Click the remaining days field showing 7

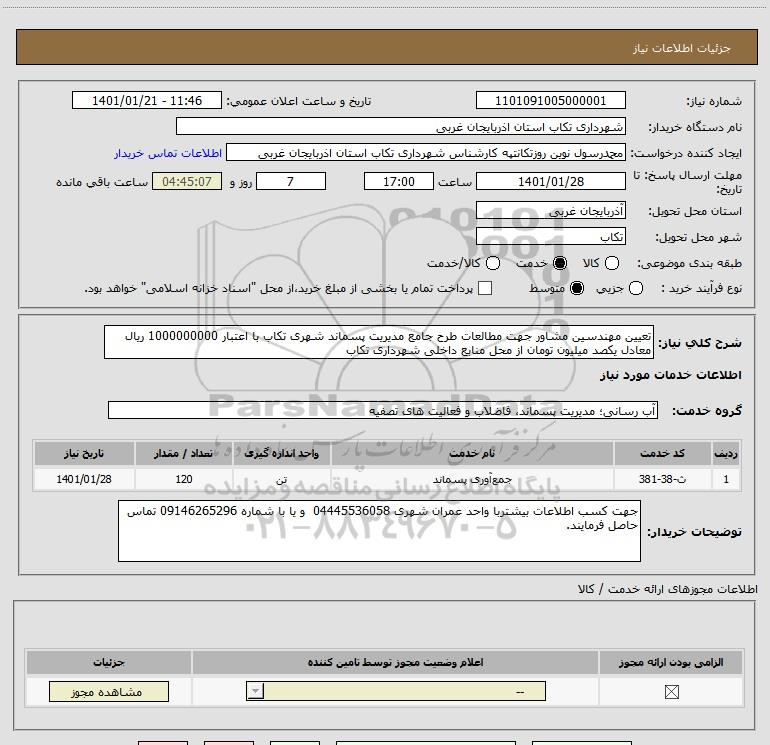[291, 181]
